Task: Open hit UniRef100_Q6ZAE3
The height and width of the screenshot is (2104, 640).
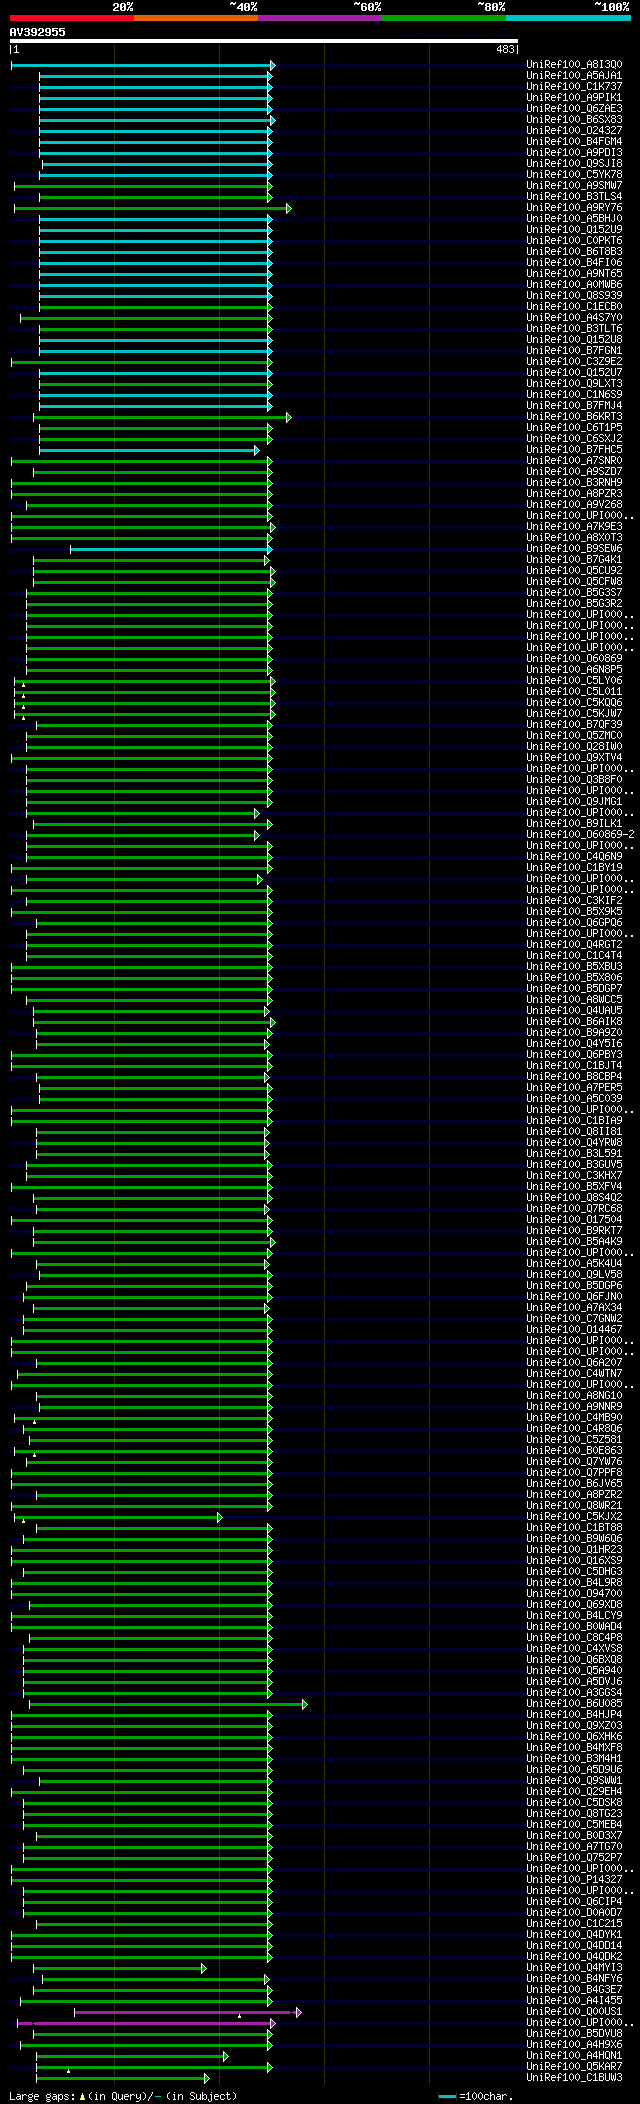Action: tap(574, 109)
